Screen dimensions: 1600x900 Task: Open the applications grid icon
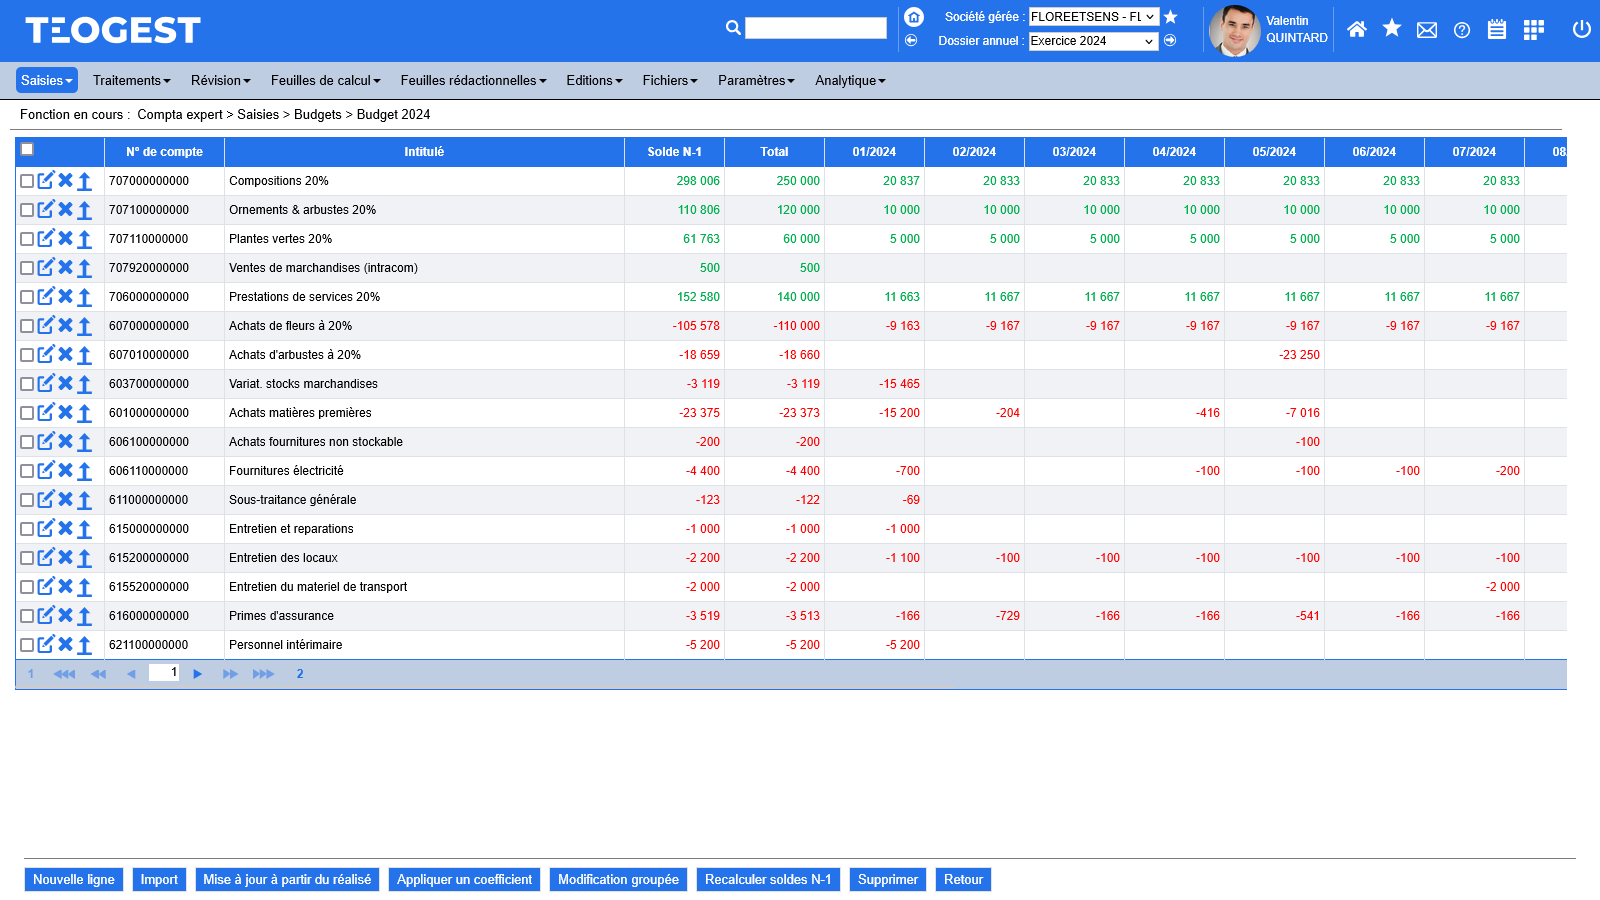click(x=1533, y=30)
